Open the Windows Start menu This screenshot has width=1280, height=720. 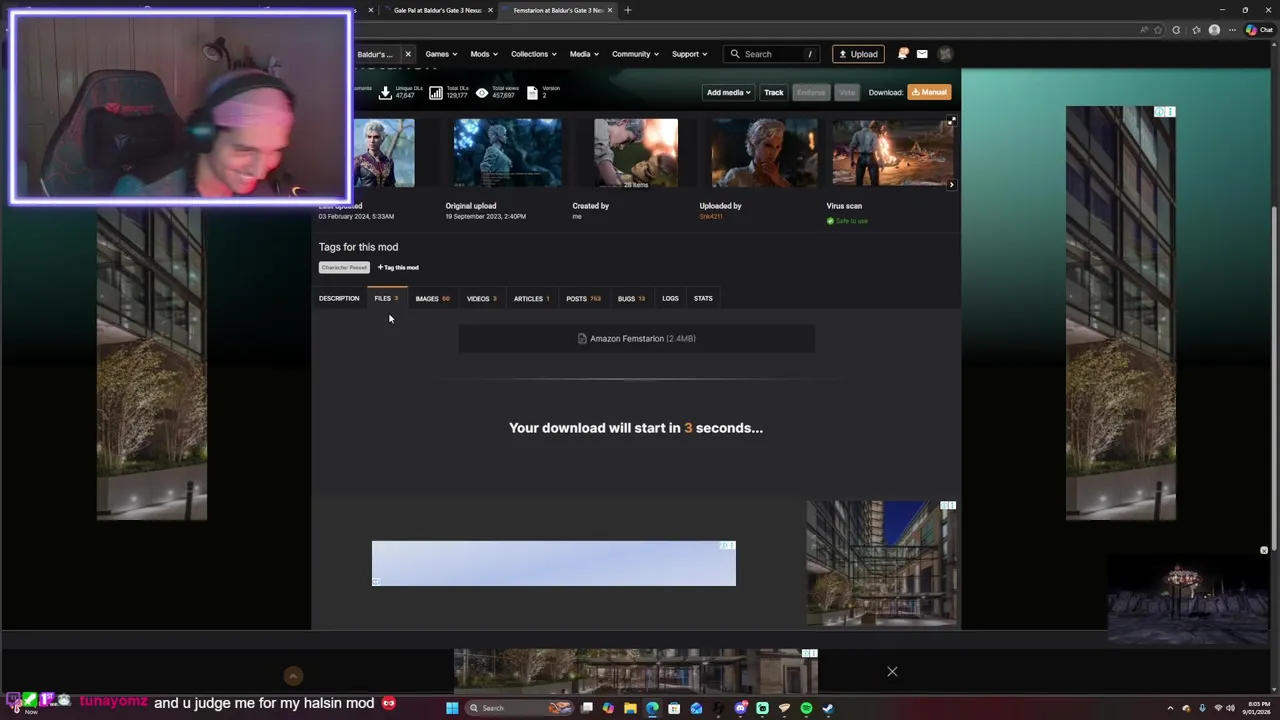[x=452, y=708]
